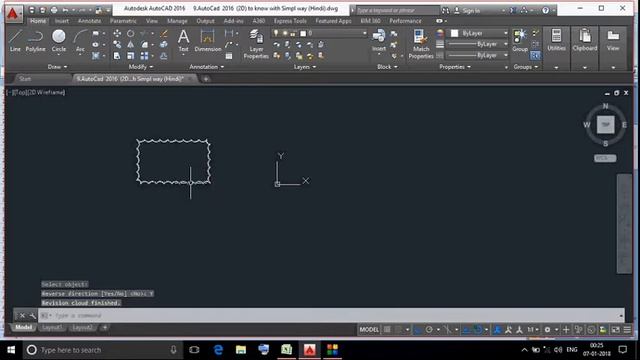This screenshot has height=360, width=640.
Task: Insert a Table from Annotation panel
Action: click(229, 56)
